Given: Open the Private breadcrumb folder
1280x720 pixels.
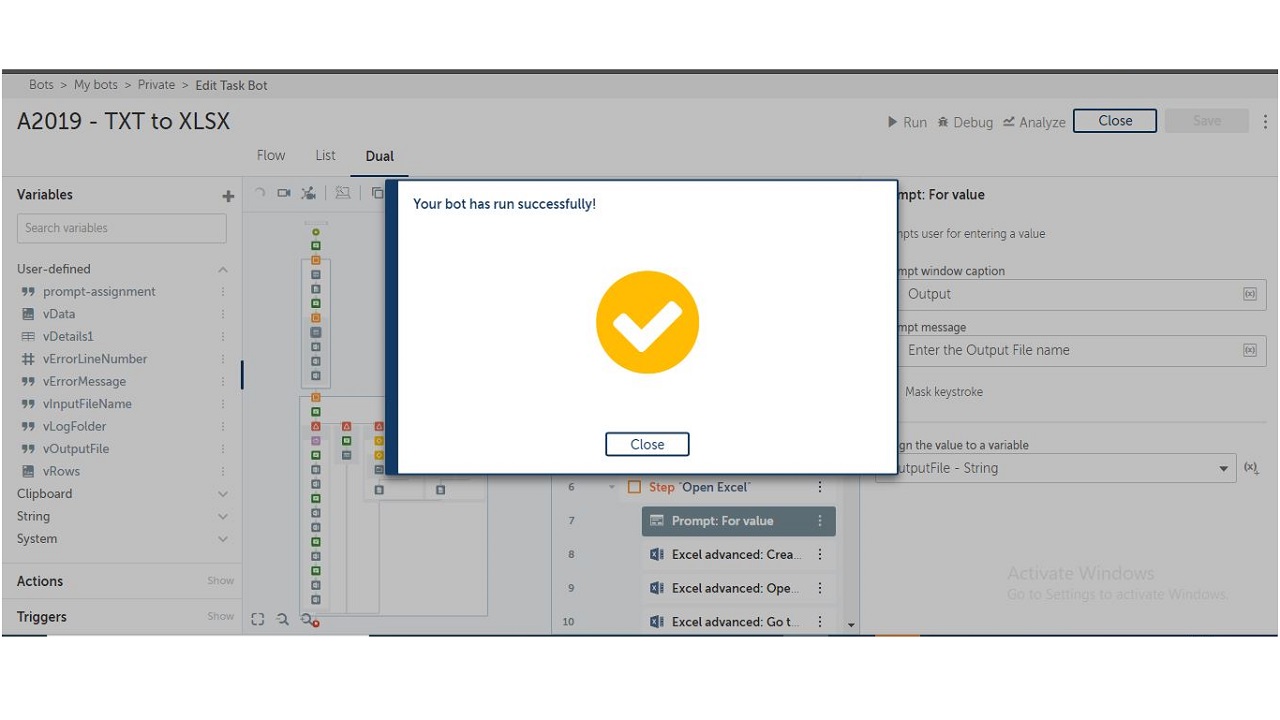Looking at the screenshot, I should tap(156, 85).
